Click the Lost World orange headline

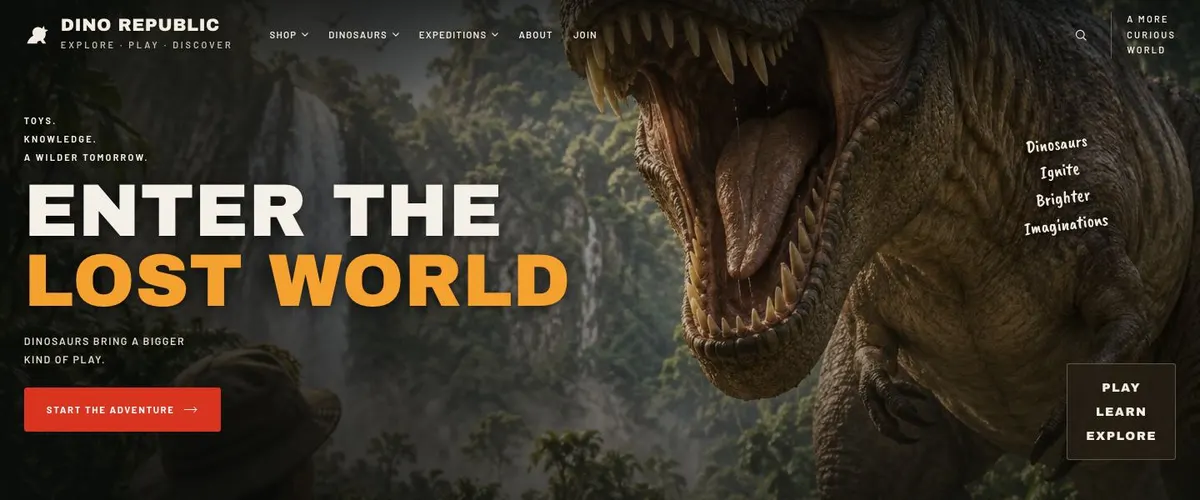point(297,280)
